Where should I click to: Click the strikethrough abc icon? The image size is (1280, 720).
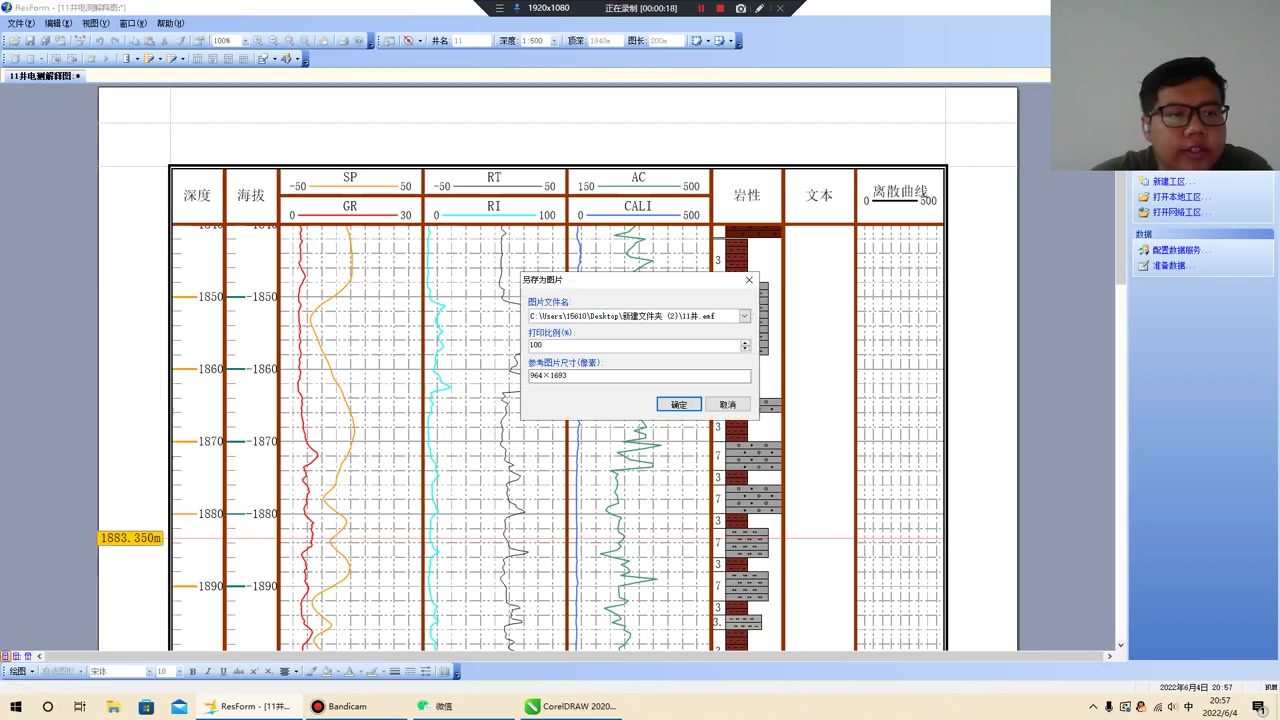tap(238, 671)
